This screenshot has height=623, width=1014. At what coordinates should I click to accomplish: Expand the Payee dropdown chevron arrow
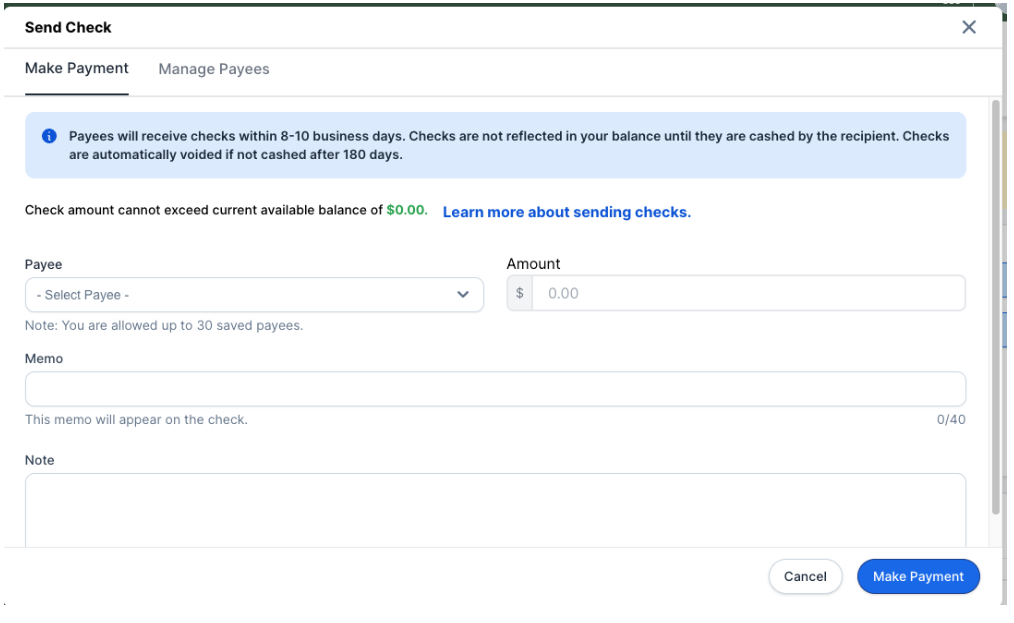click(x=463, y=295)
